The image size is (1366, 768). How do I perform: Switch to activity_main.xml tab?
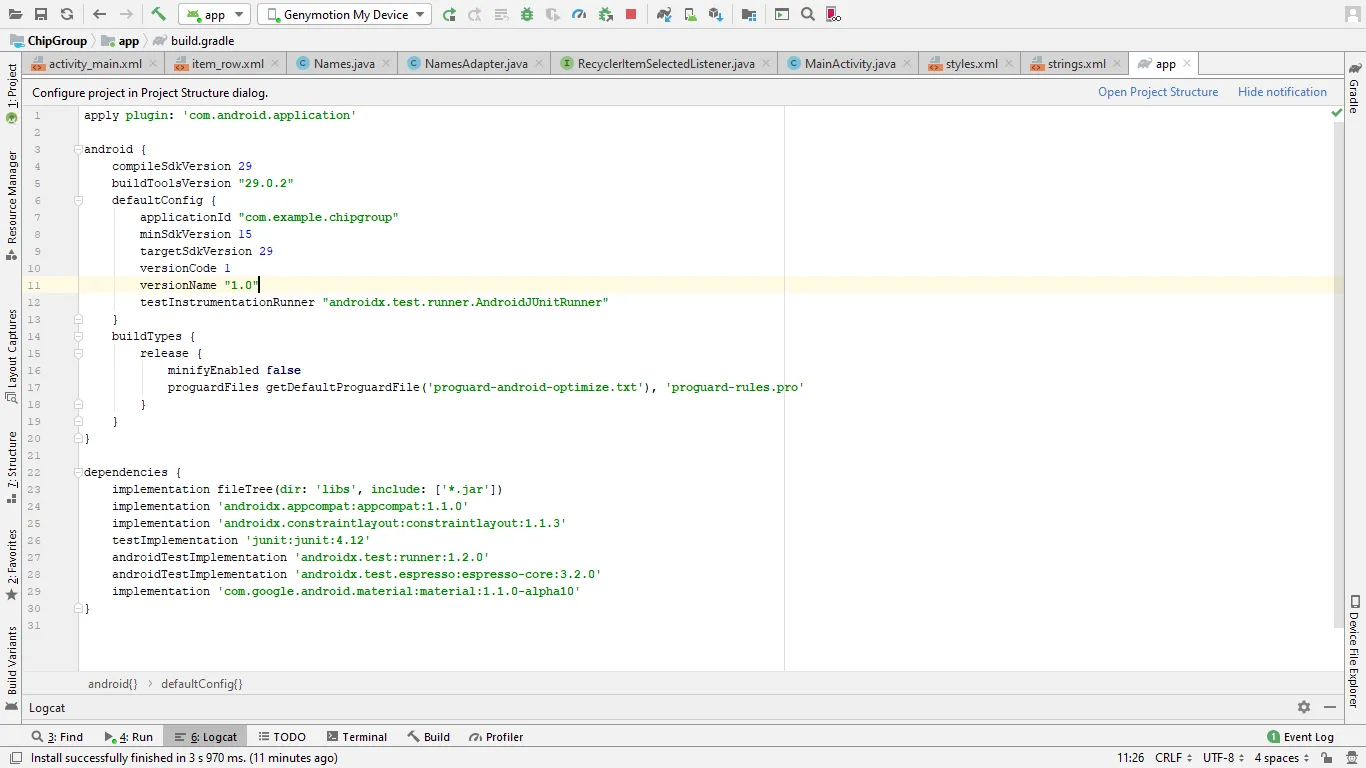(95, 63)
